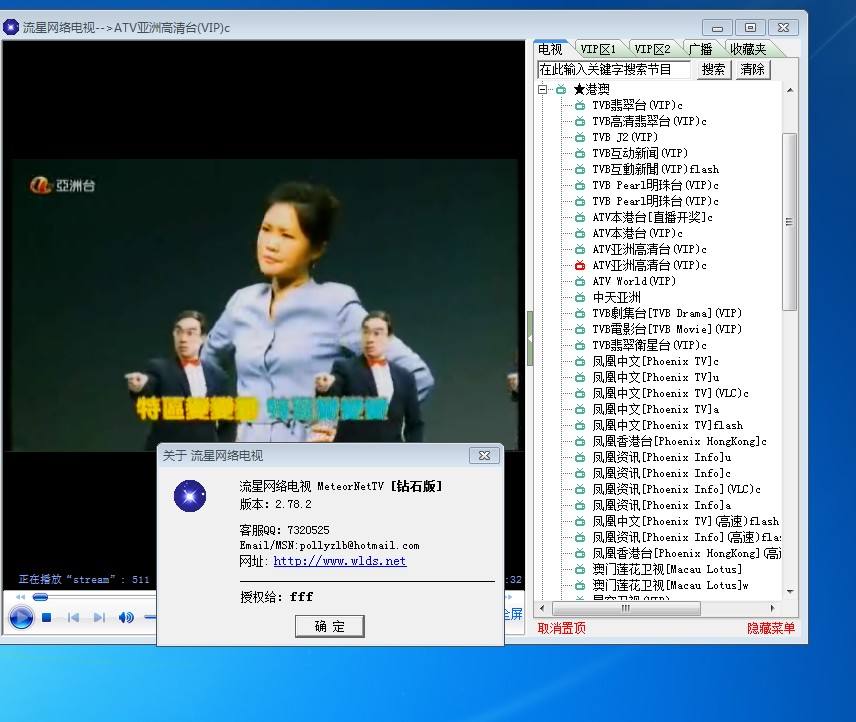Switch to the 广播 tab
The image size is (856, 722).
click(700, 49)
